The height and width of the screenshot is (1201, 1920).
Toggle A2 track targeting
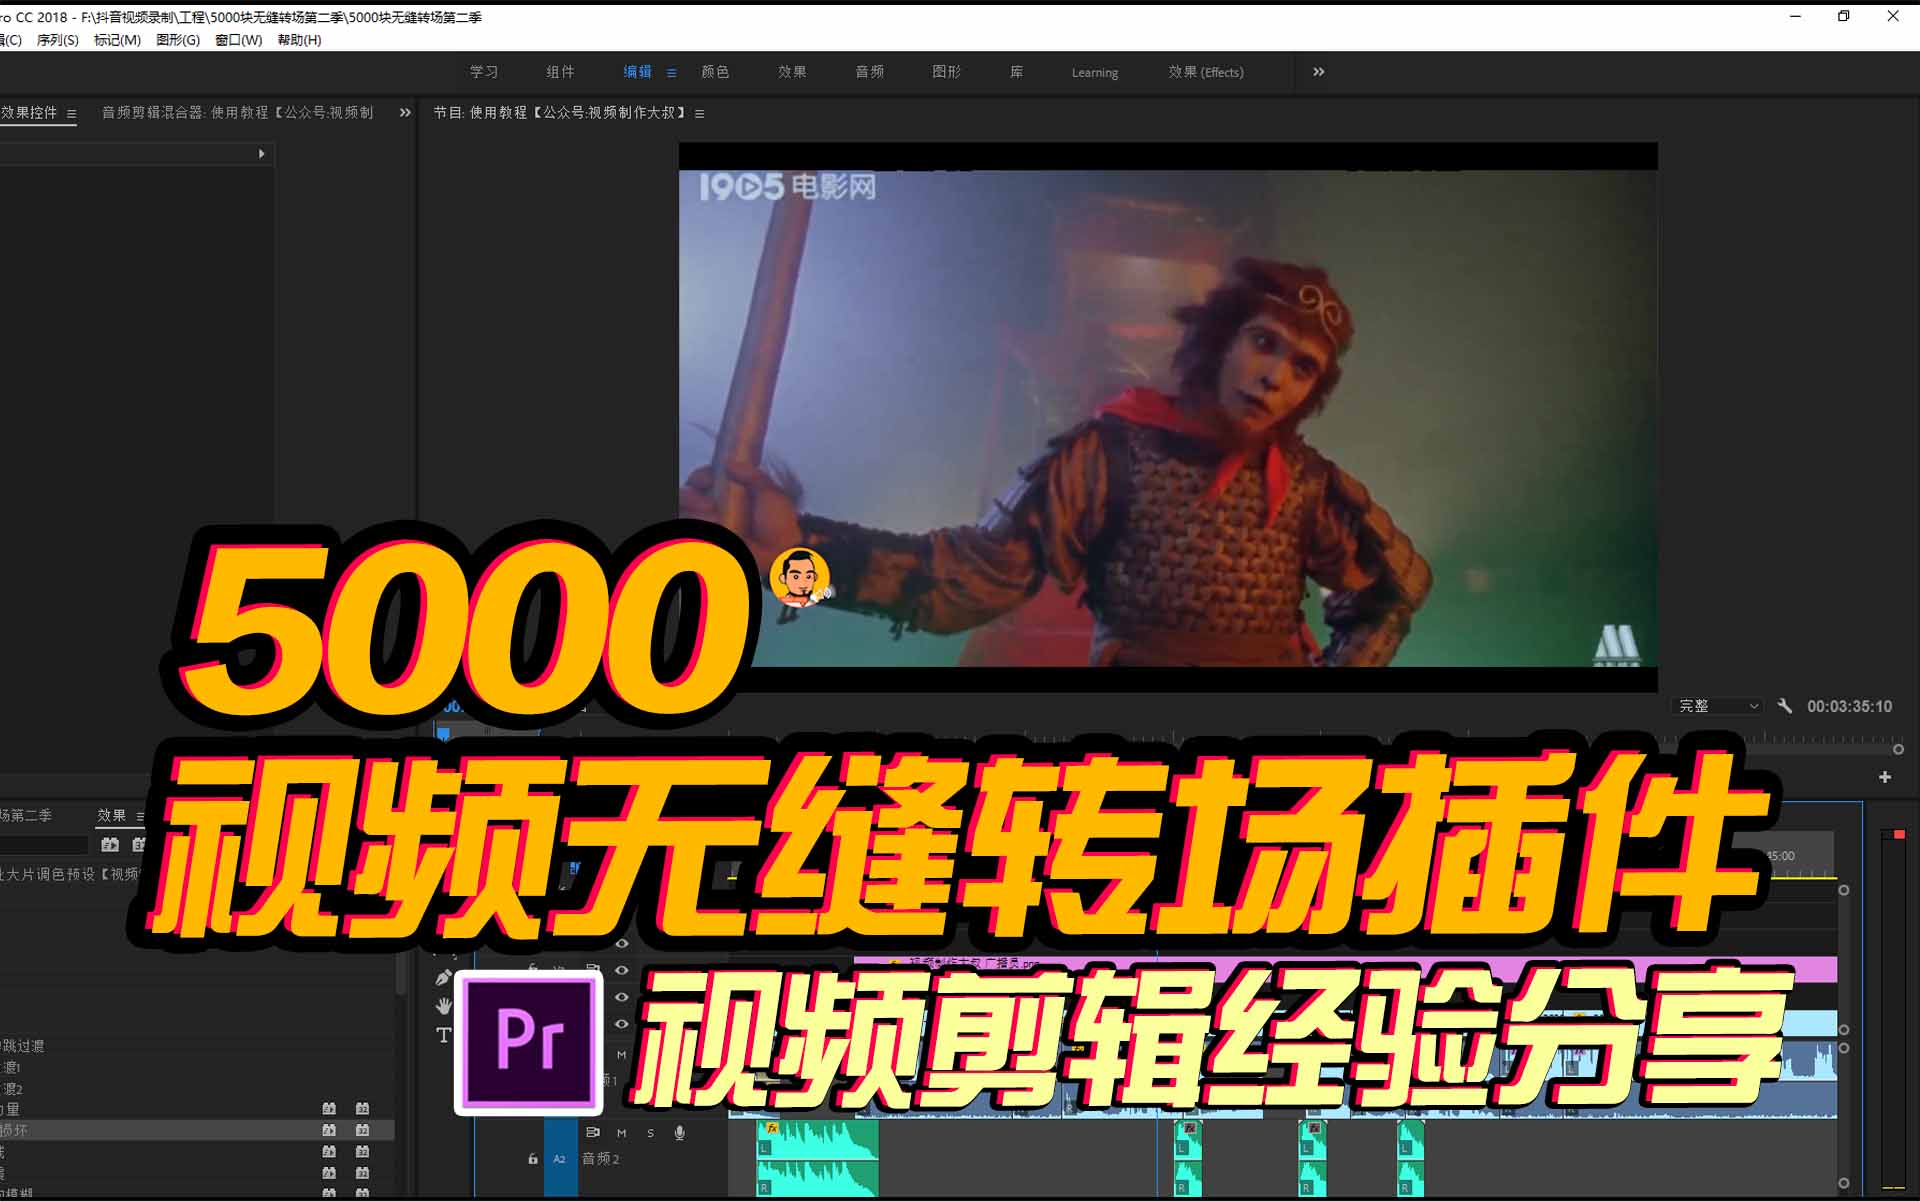pos(559,1159)
